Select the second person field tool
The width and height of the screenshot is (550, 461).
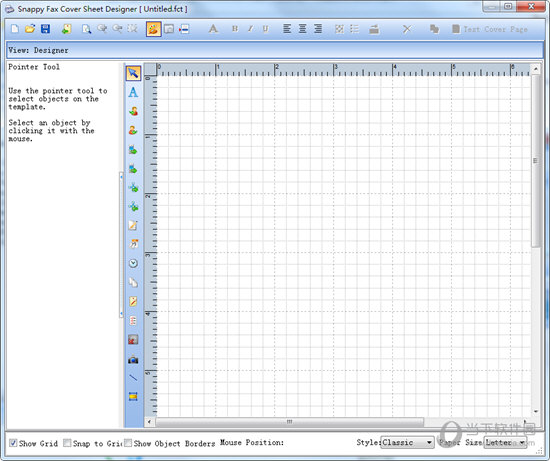[x=133, y=130]
